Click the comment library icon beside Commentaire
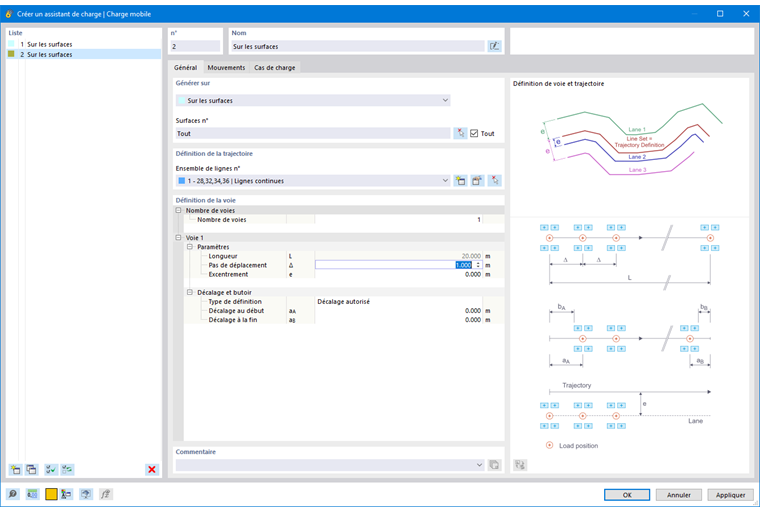 tap(494, 465)
